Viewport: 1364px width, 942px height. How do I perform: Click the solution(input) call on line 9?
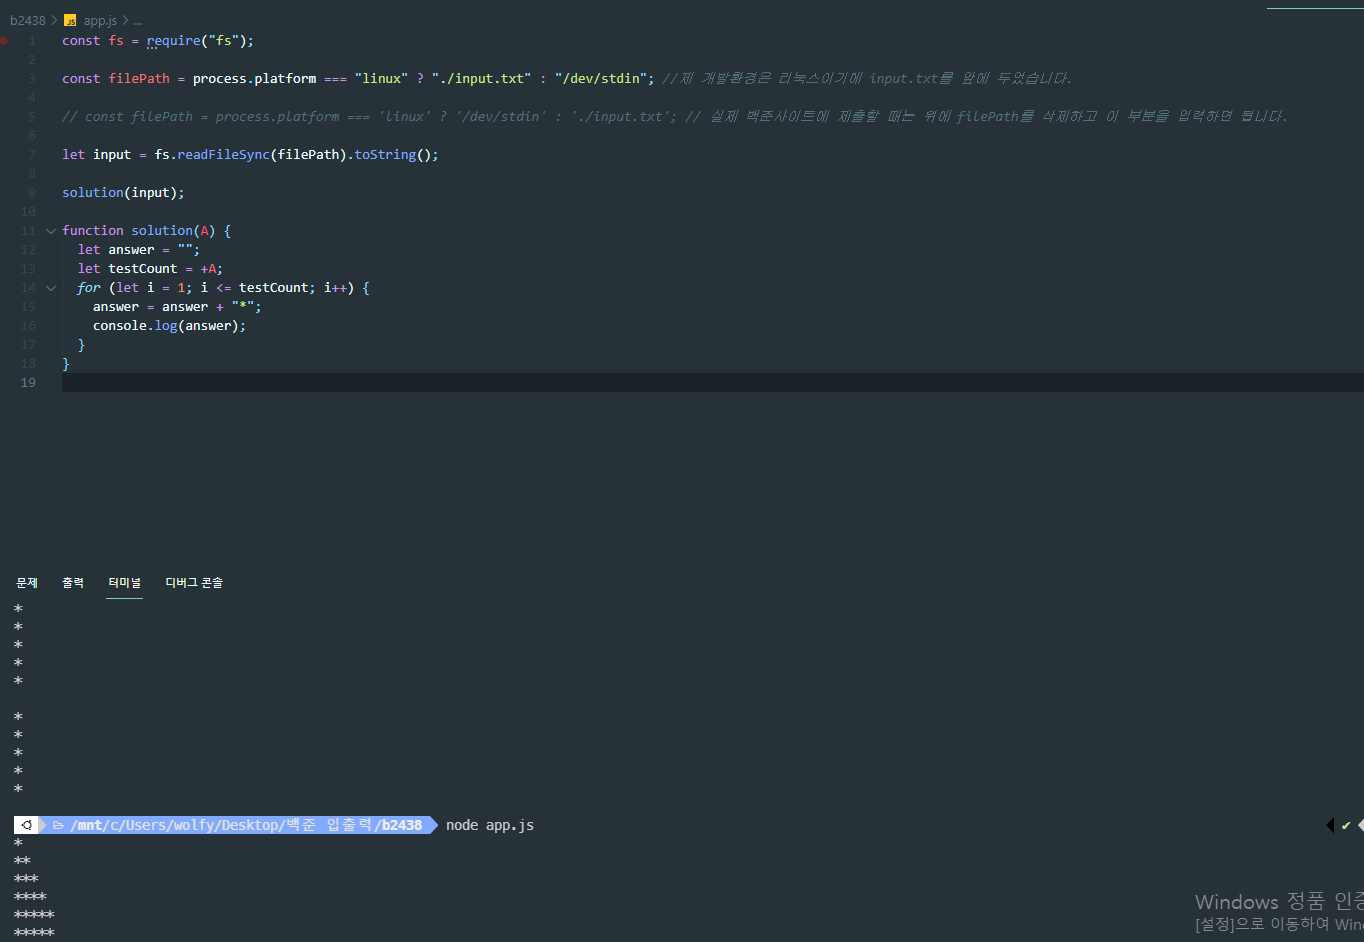coord(123,193)
